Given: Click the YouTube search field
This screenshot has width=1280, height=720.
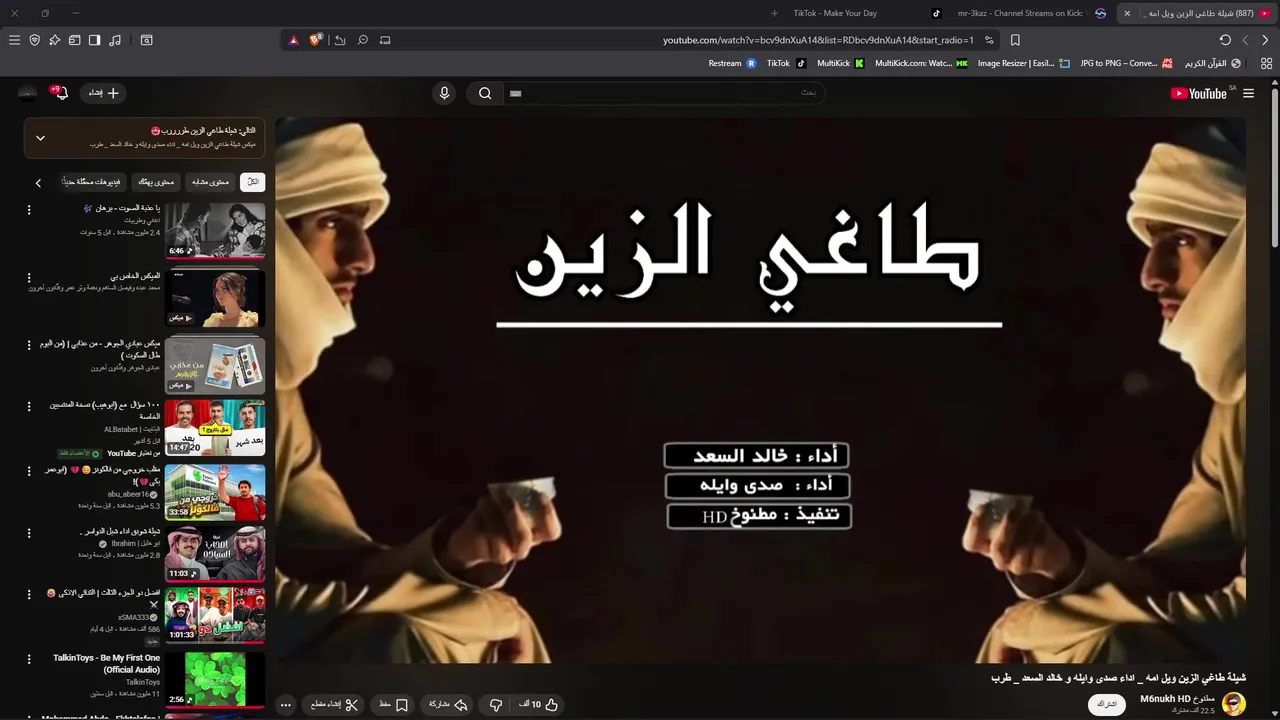Looking at the screenshot, I should 662,93.
